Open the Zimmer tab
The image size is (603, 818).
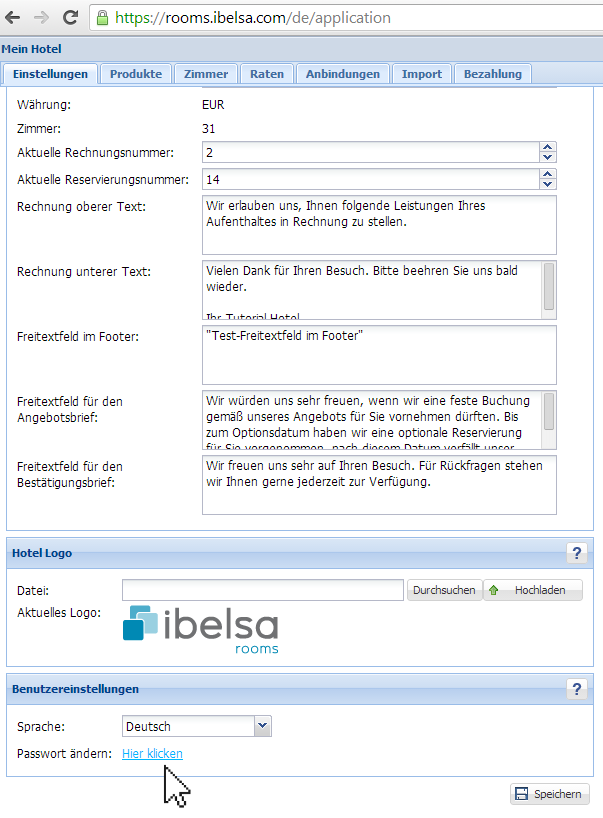(x=206, y=74)
